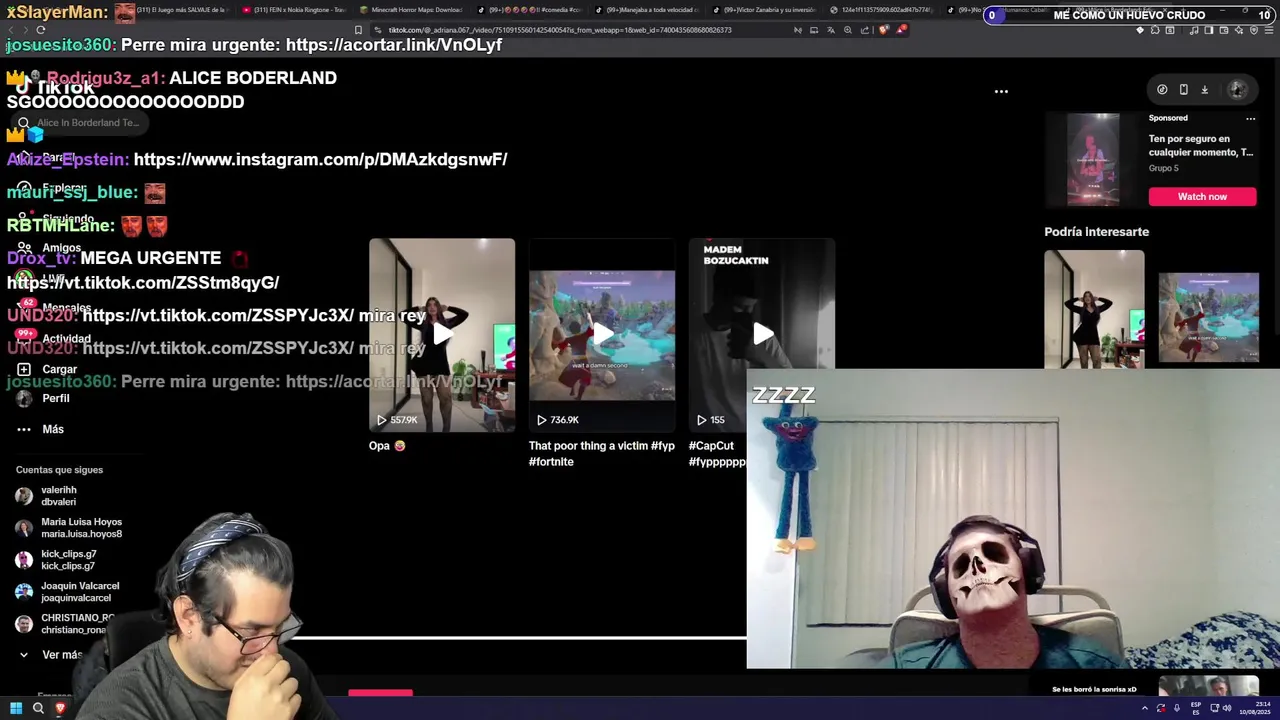Click the 'That poor thing a victim #fyp' caption

click(x=602, y=454)
